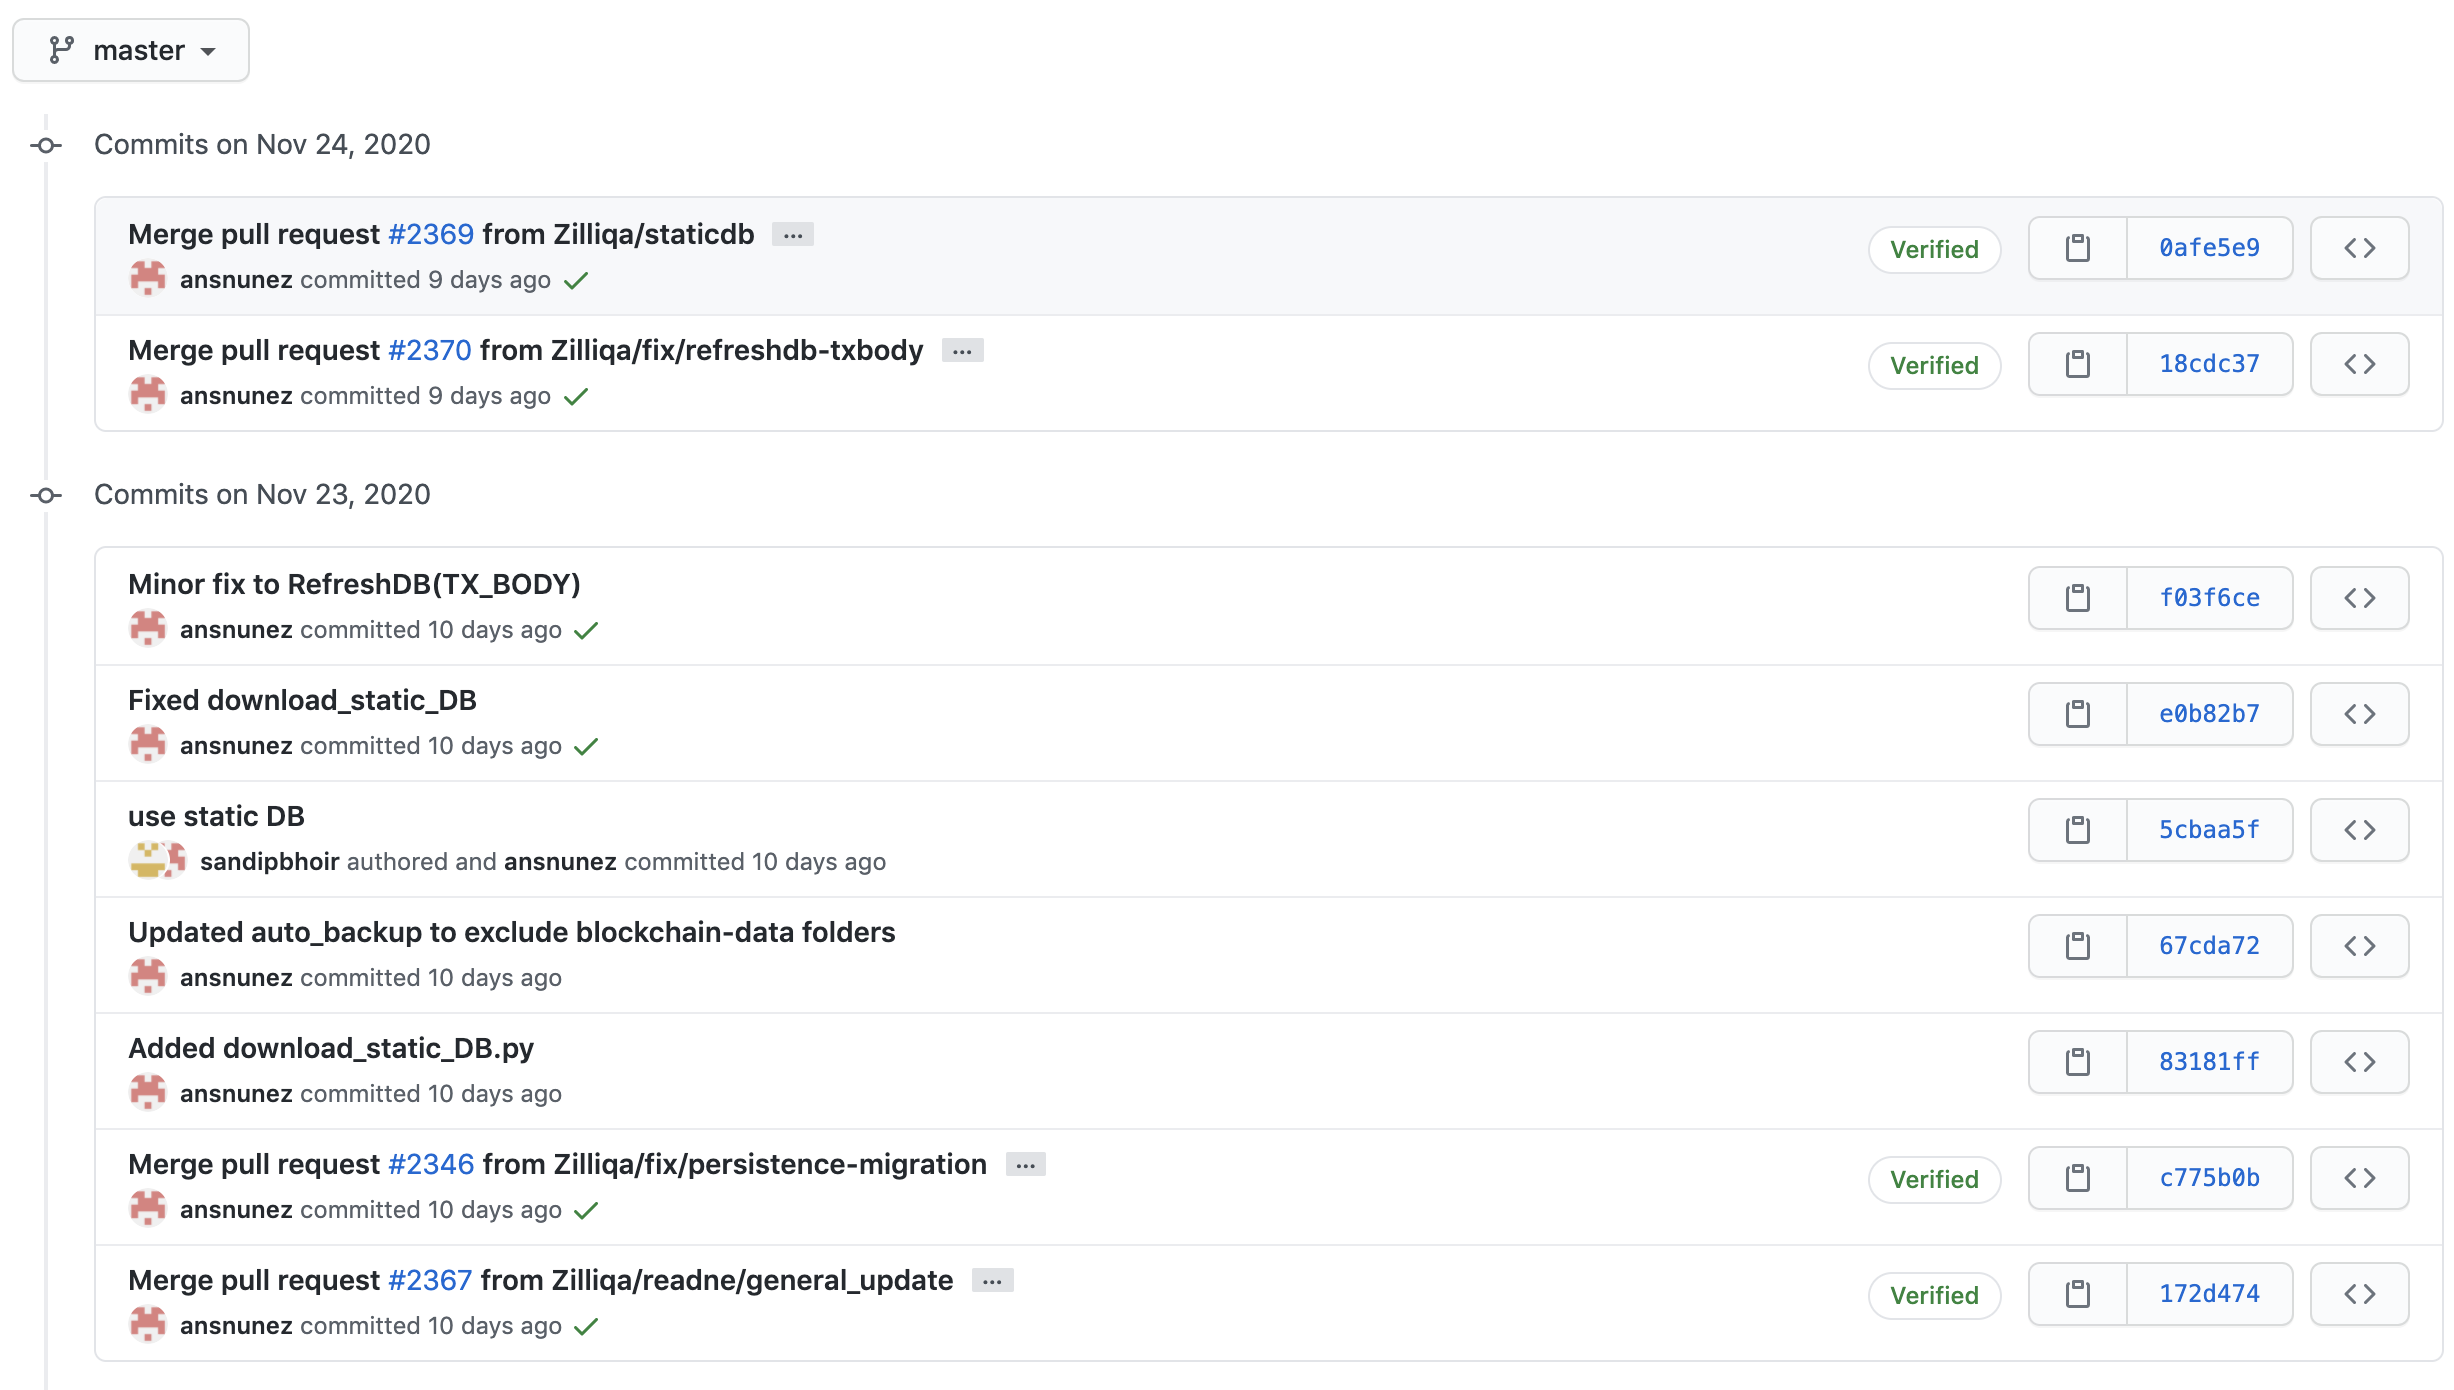Open 'Updated auto_backup to exclude blockchain-data folders' commit
Screen dimensions: 2454x1390
511,932
